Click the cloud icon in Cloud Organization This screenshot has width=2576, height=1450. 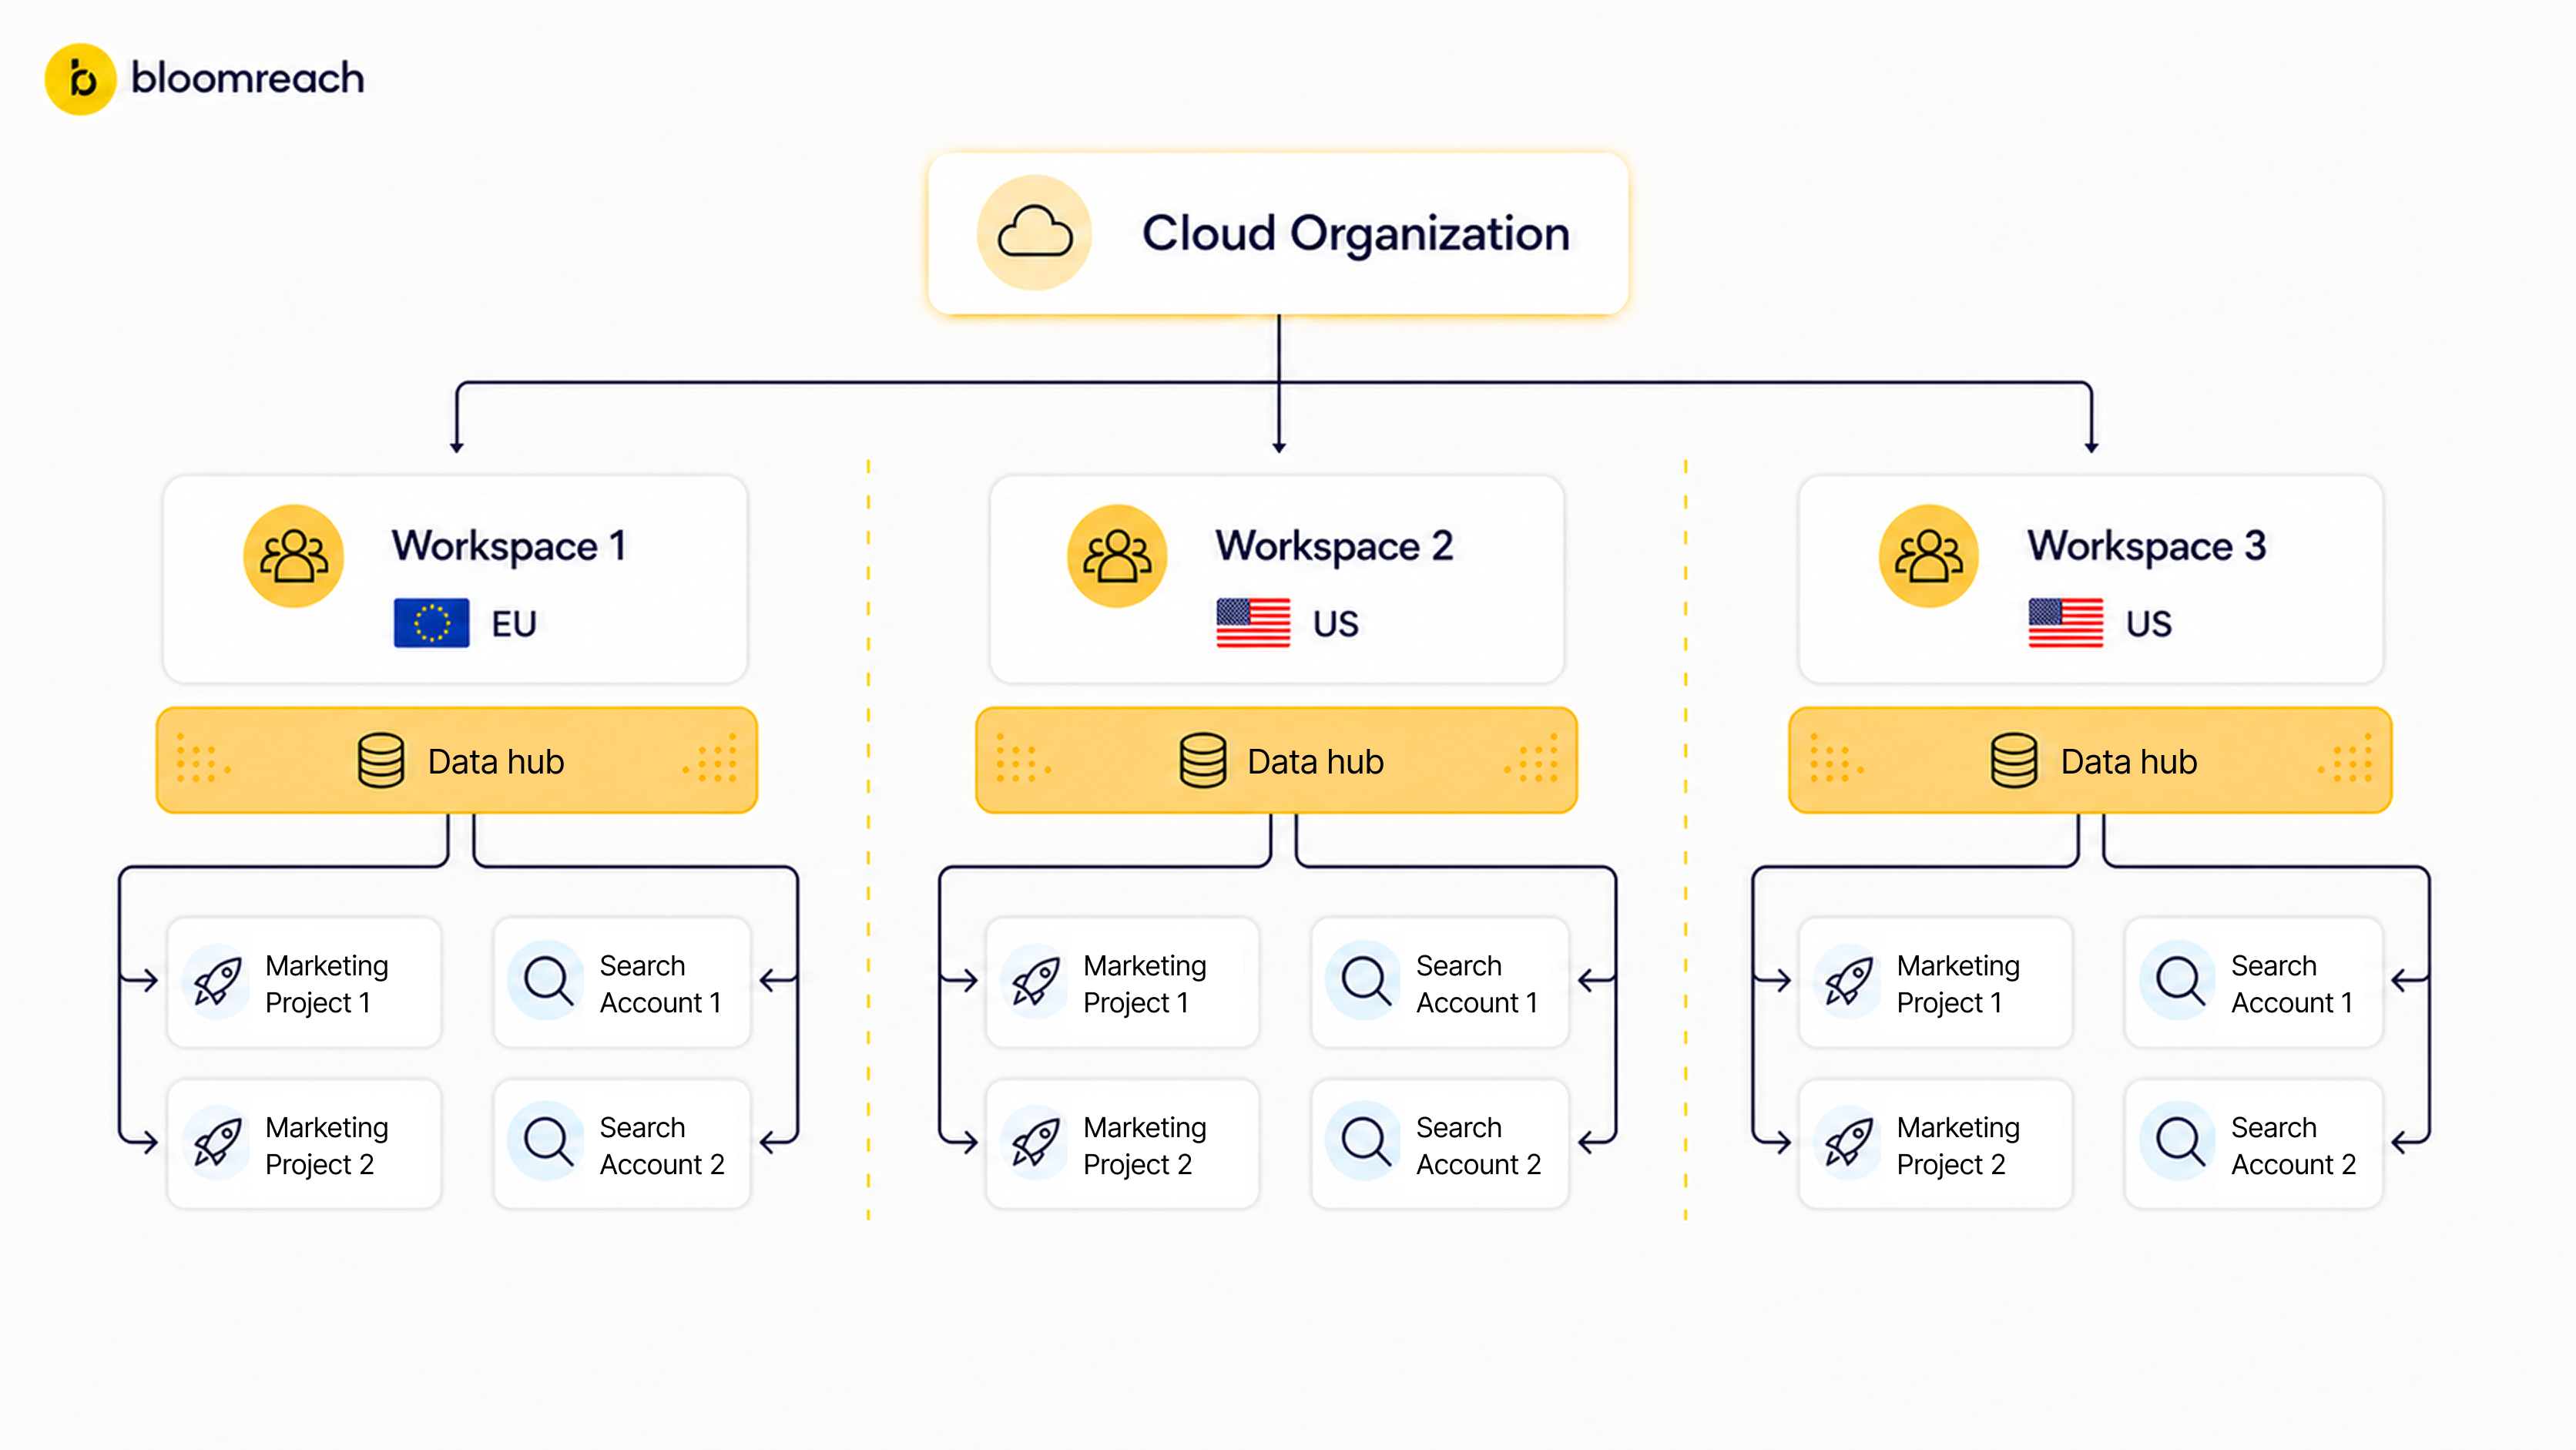pos(1035,233)
